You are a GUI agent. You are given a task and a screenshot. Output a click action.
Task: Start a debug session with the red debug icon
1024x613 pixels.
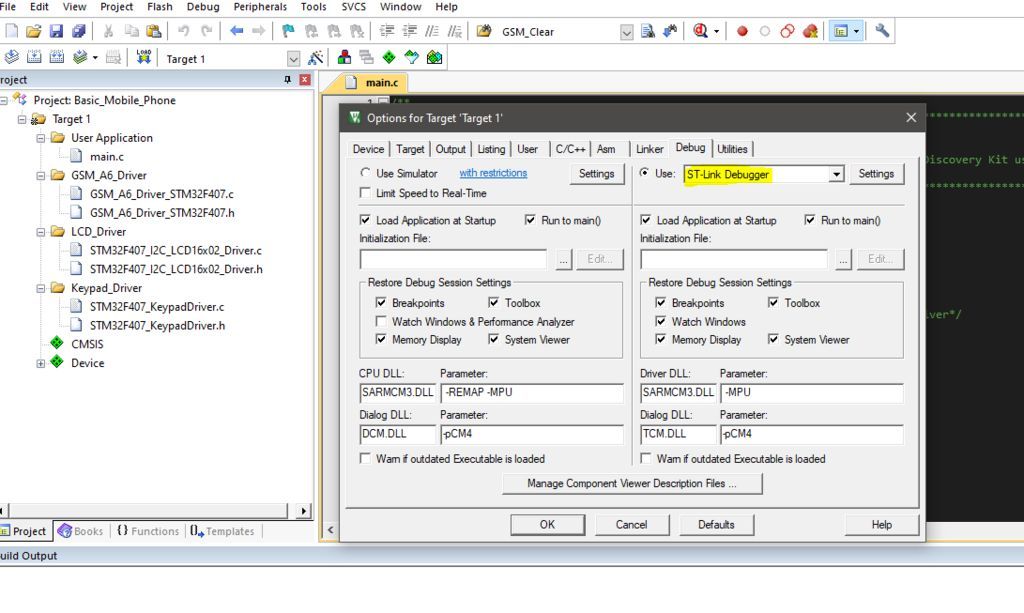click(701, 30)
